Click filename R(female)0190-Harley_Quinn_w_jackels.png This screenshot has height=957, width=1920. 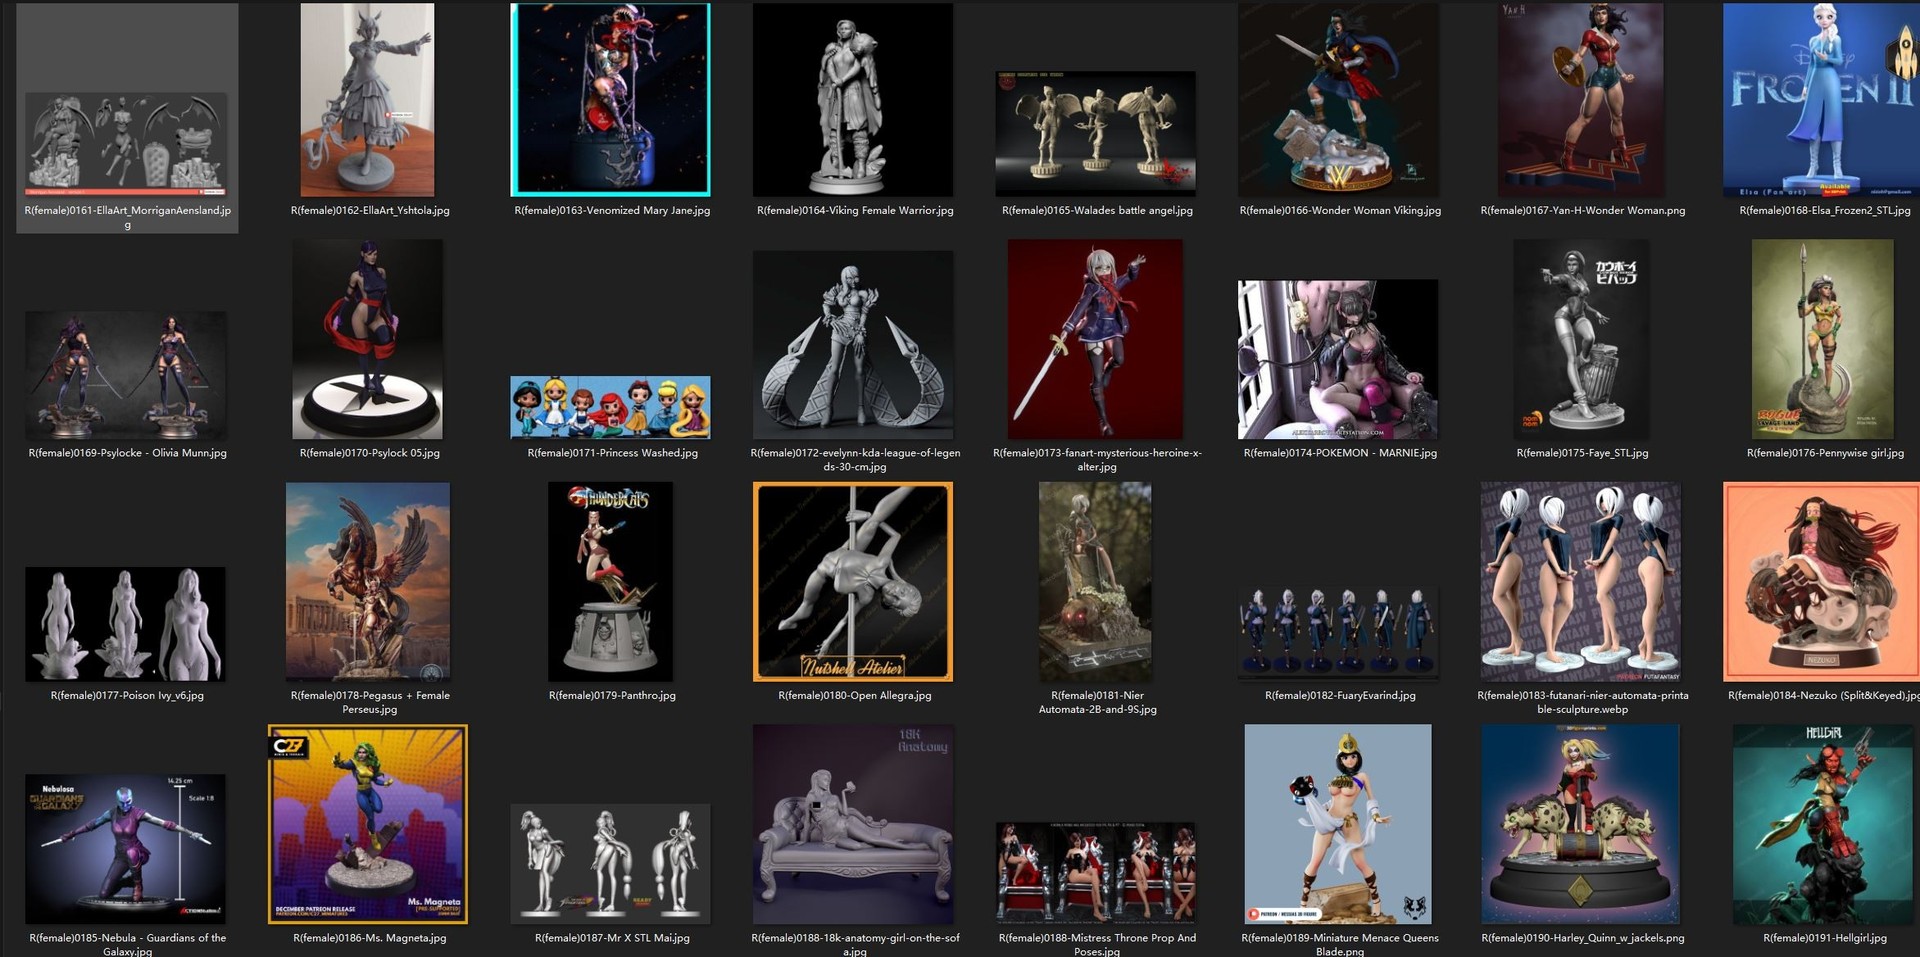1582,938
